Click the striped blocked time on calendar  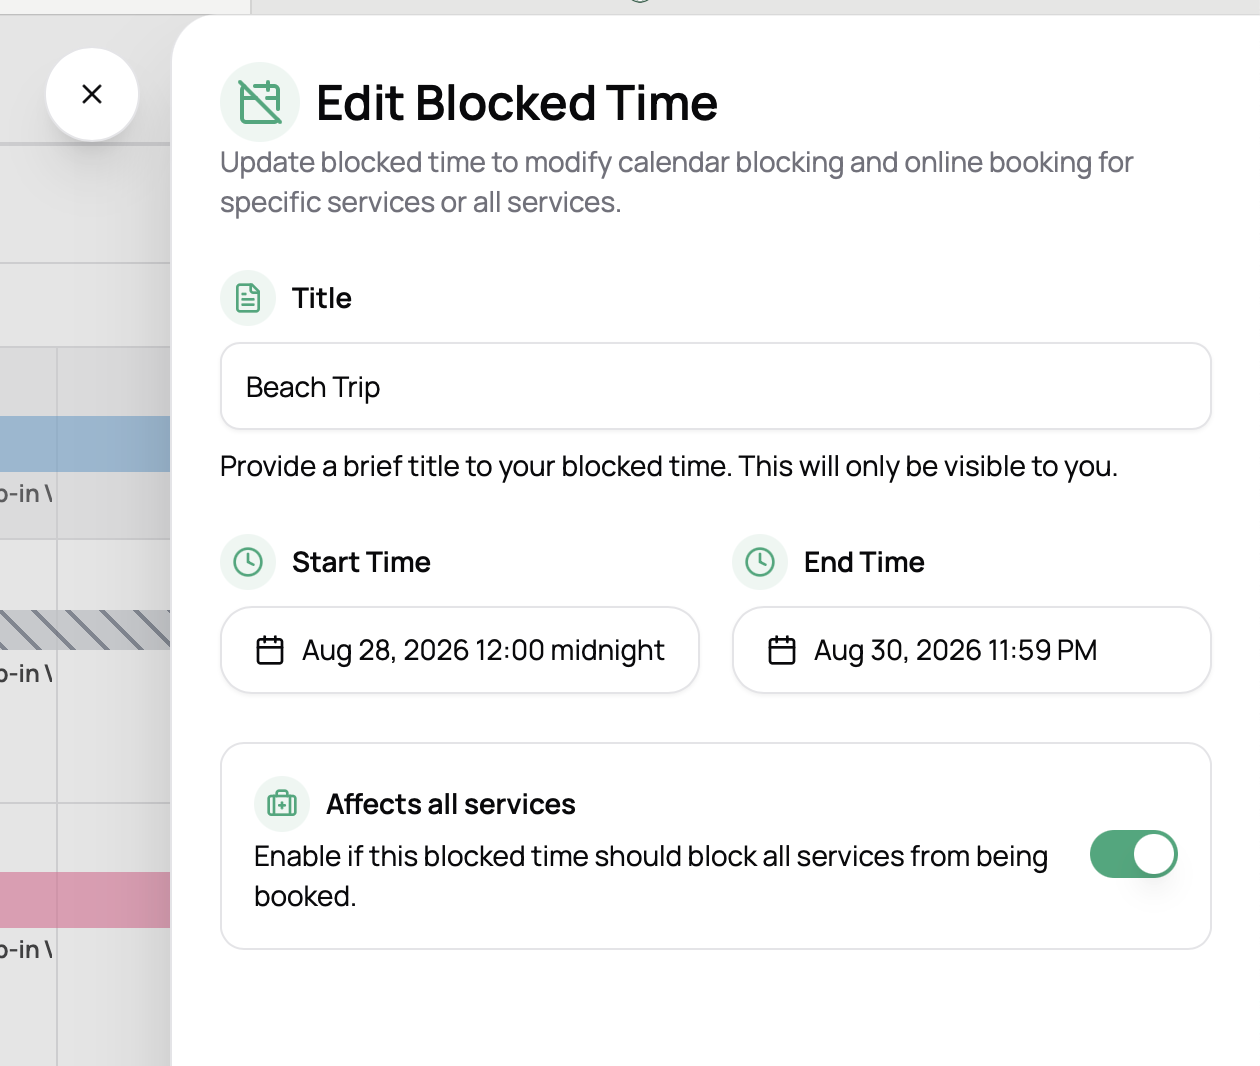click(x=85, y=630)
